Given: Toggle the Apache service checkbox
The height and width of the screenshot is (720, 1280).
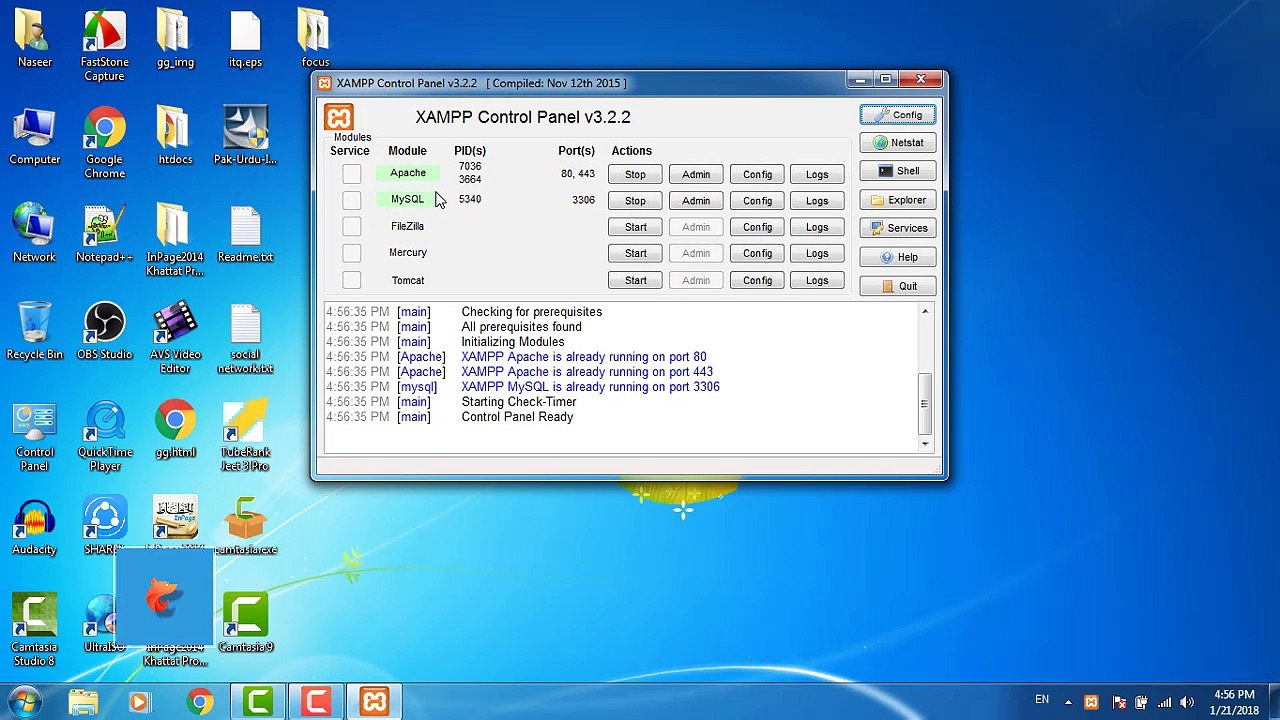Looking at the screenshot, I should click(x=351, y=174).
